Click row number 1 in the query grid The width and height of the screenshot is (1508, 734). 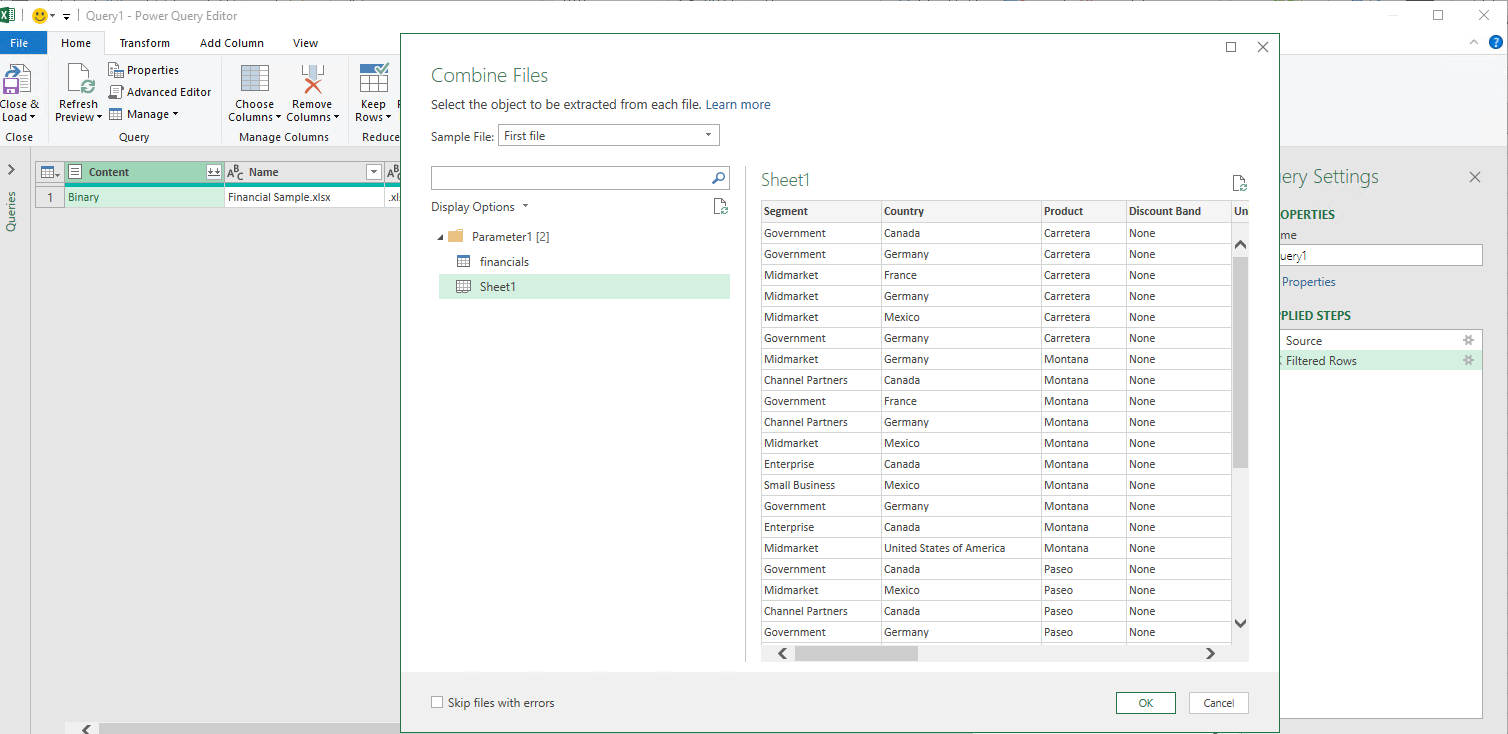point(50,198)
